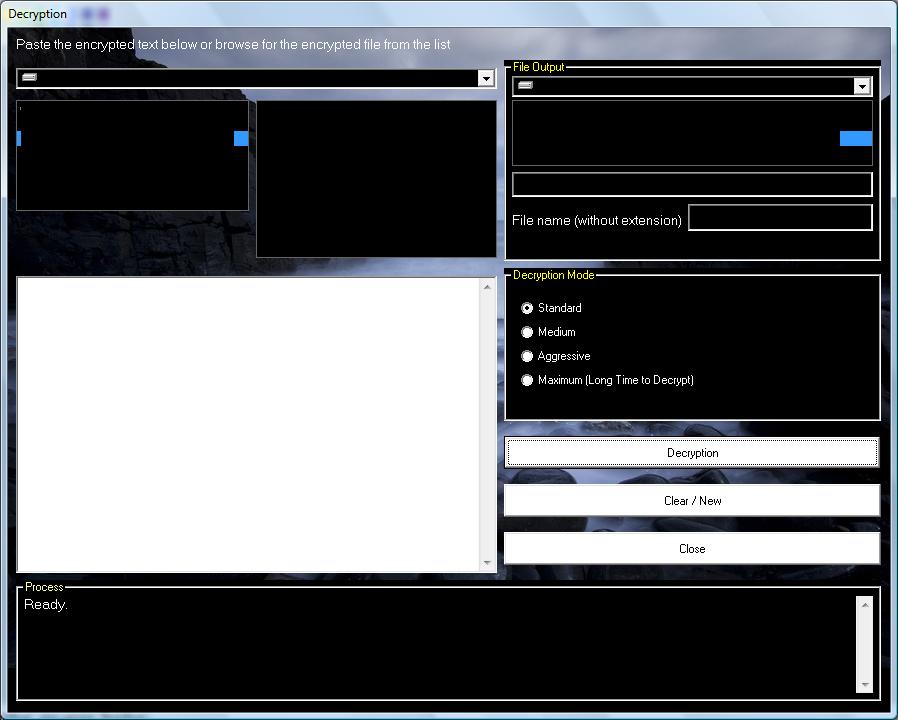Click the drive icon in source drive list
The image size is (898, 720).
(29, 77)
